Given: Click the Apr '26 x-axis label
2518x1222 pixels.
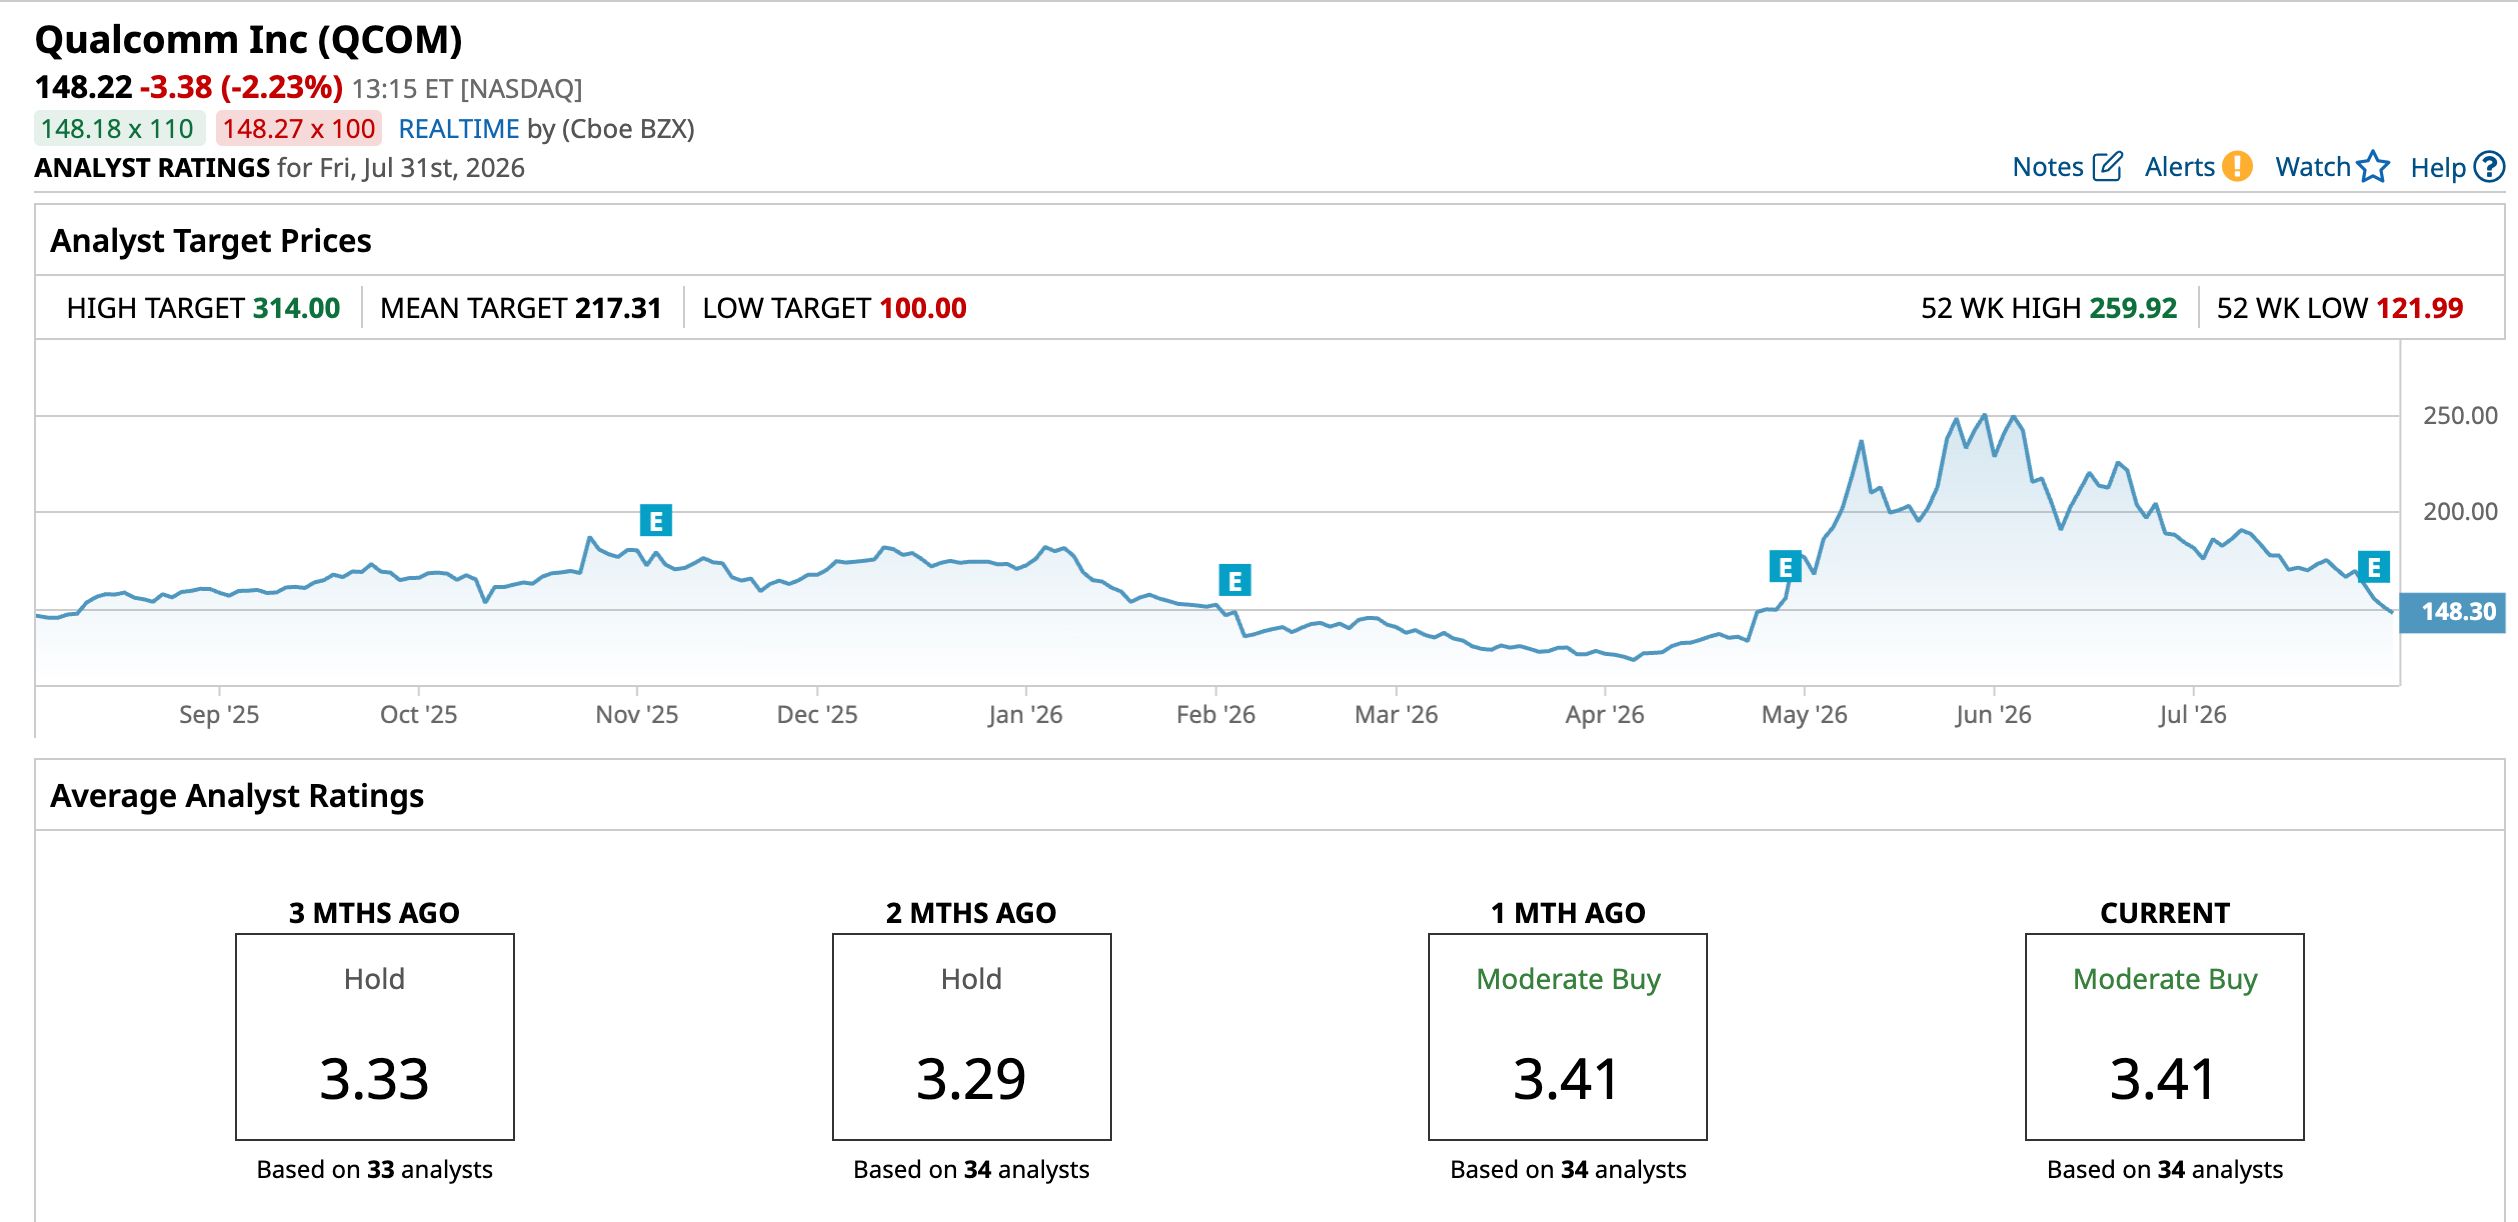Looking at the screenshot, I should pos(1604,715).
